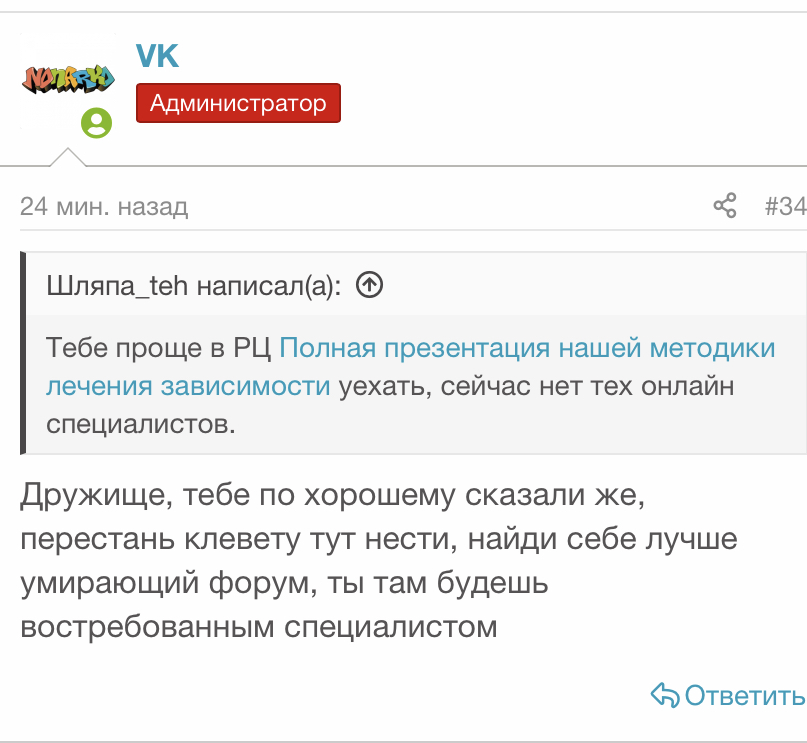Open the post permalink '24 мин. назад'
Viewport: 807px width, 743px height.
104,207
